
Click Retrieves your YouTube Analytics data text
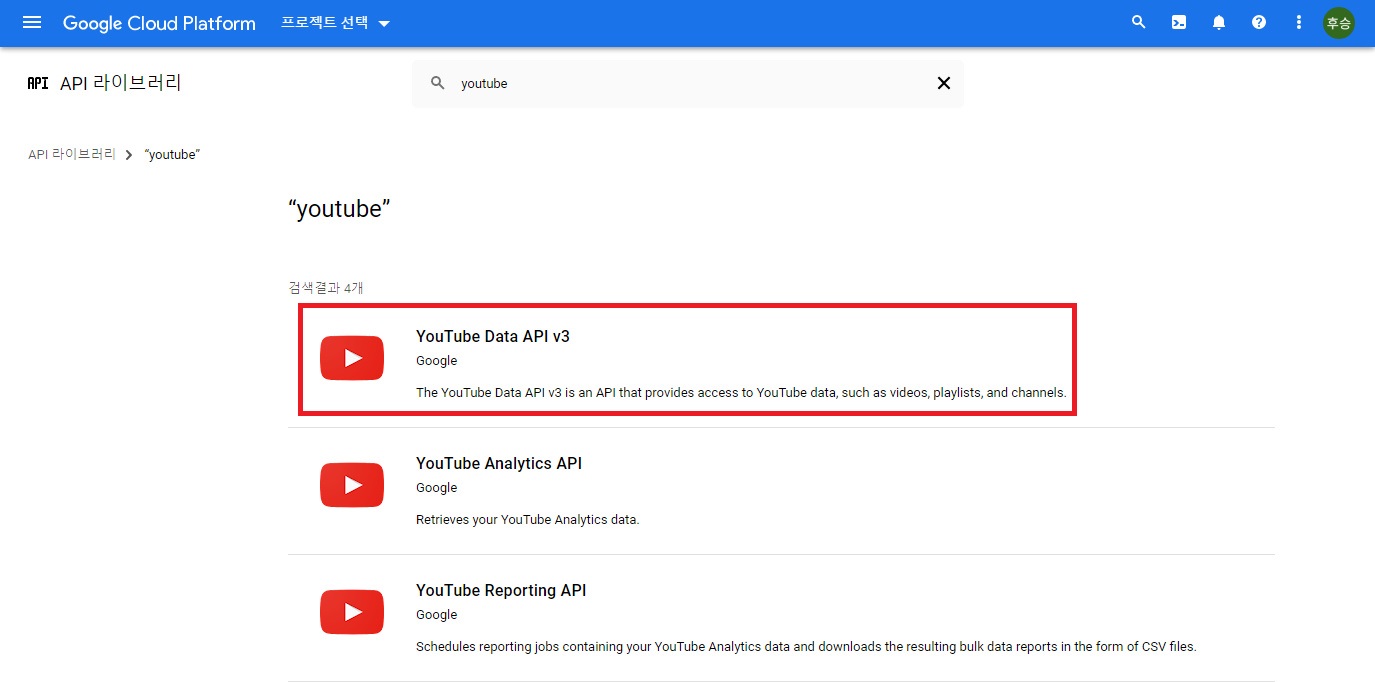coord(527,520)
